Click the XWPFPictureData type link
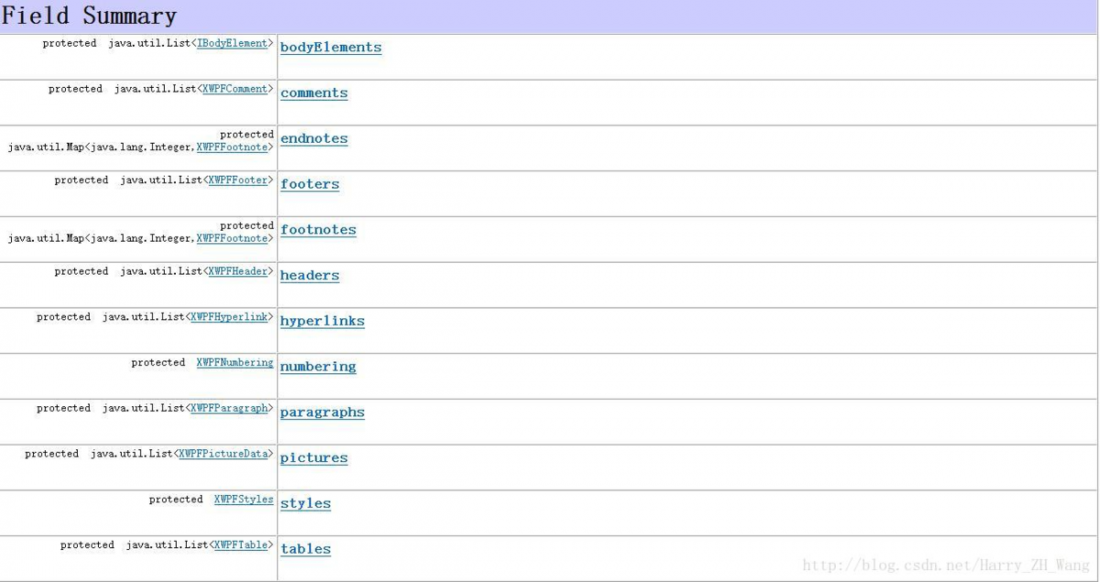The height and width of the screenshot is (582, 1100). 223,453
